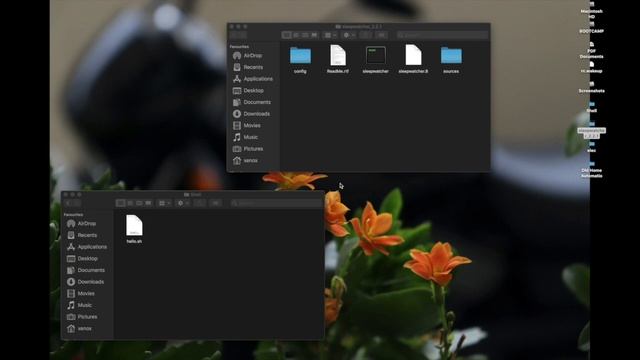Switch Shell window to list view
This screenshot has height=360, width=640.
click(130, 203)
